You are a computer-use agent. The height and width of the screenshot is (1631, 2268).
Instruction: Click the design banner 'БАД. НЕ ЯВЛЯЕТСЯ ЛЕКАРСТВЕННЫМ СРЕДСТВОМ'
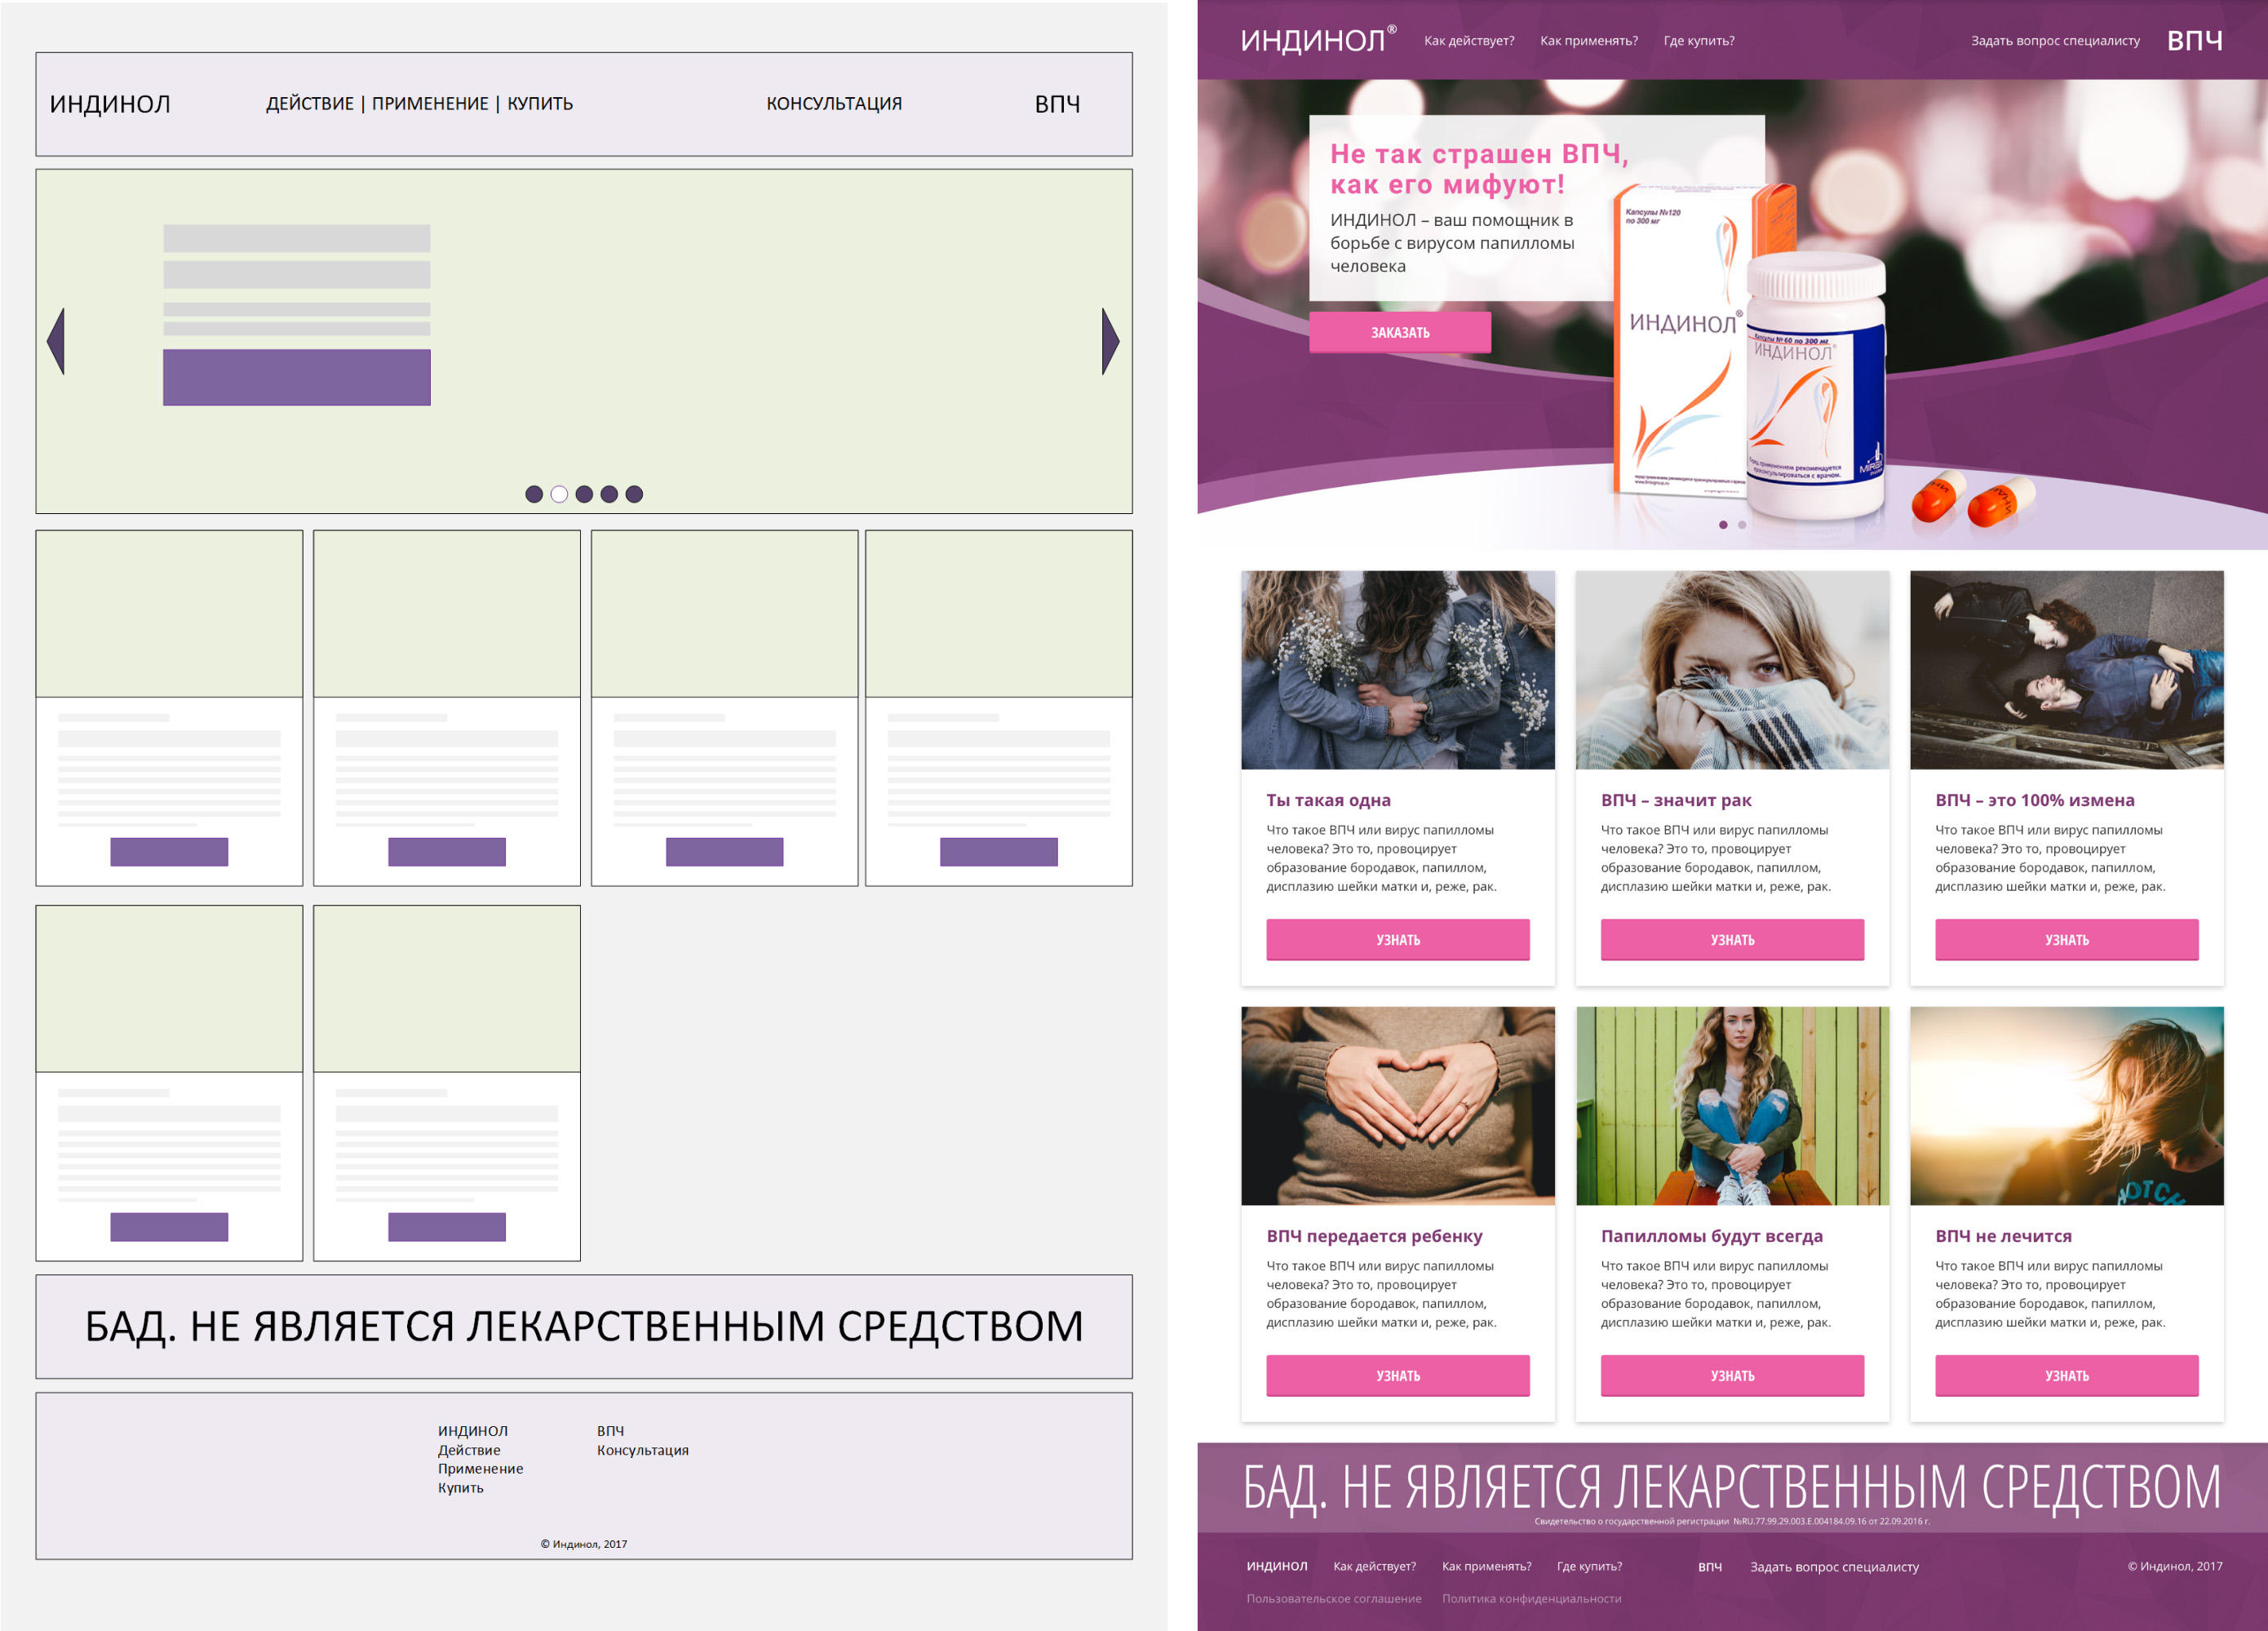1732,1487
